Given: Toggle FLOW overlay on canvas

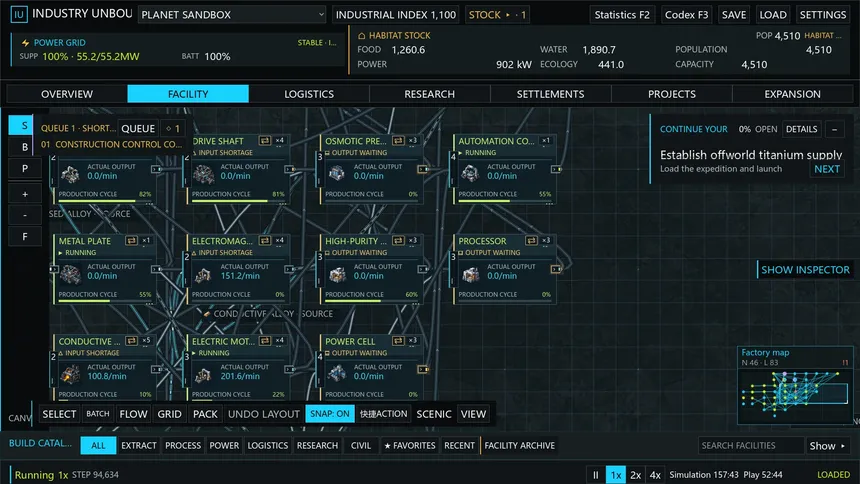Looking at the screenshot, I should coord(133,414).
